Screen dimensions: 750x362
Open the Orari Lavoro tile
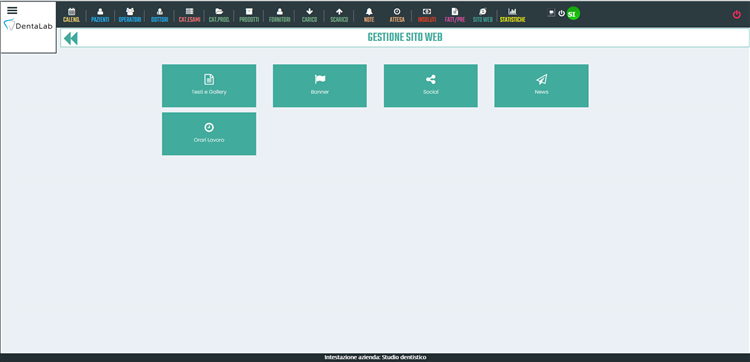(x=209, y=134)
